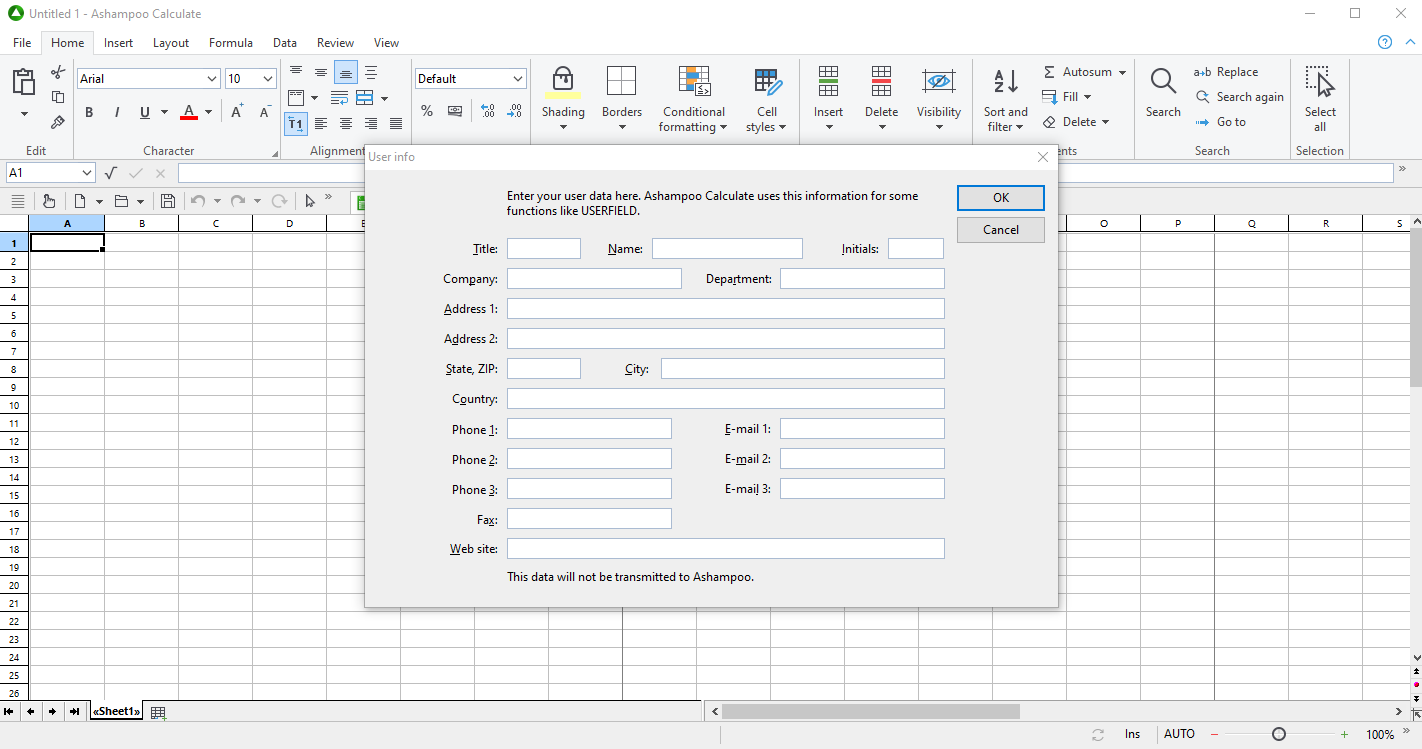Click the Save icon in quick toolbar
The width and height of the screenshot is (1422, 749).
pos(168,201)
